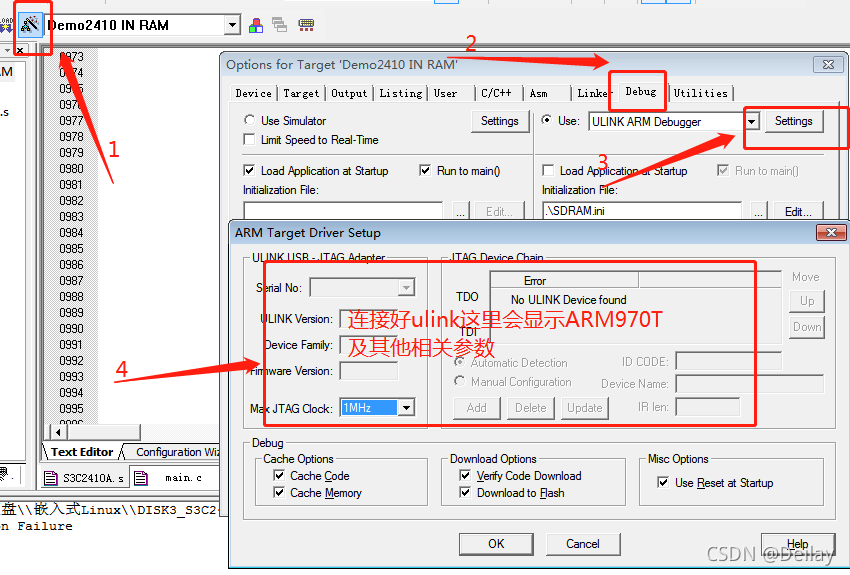The image size is (850, 575).
Task: Toggle Download to Flash checkbox
Action: [465, 492]
